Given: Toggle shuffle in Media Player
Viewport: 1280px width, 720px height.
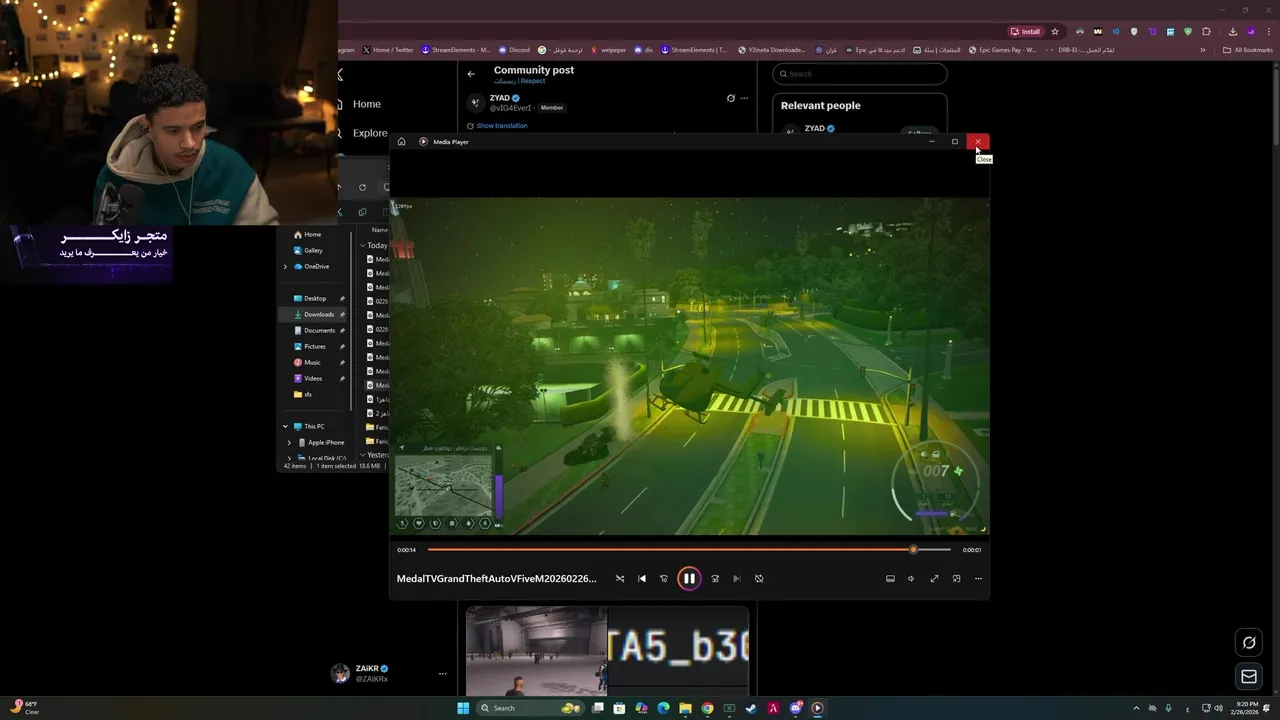Looking at the screenshot, I should coord(620,578).
